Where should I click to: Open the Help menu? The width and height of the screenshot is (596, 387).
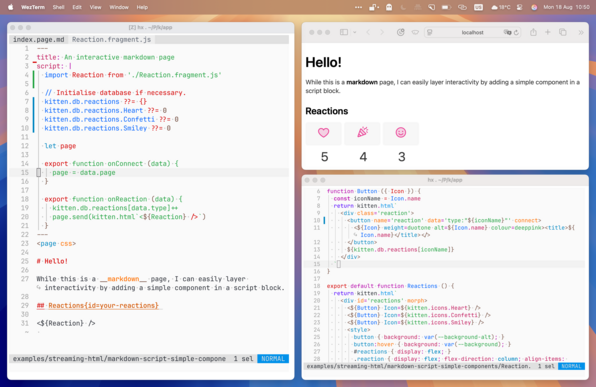(142, 7)
